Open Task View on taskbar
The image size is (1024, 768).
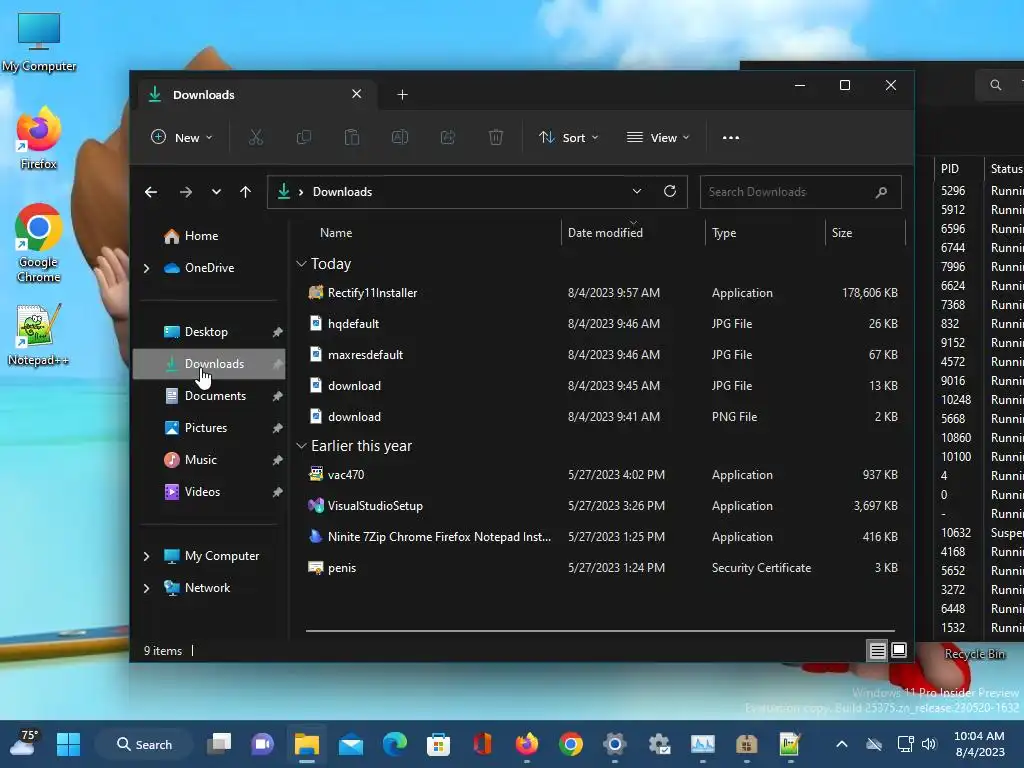point(219,744)
